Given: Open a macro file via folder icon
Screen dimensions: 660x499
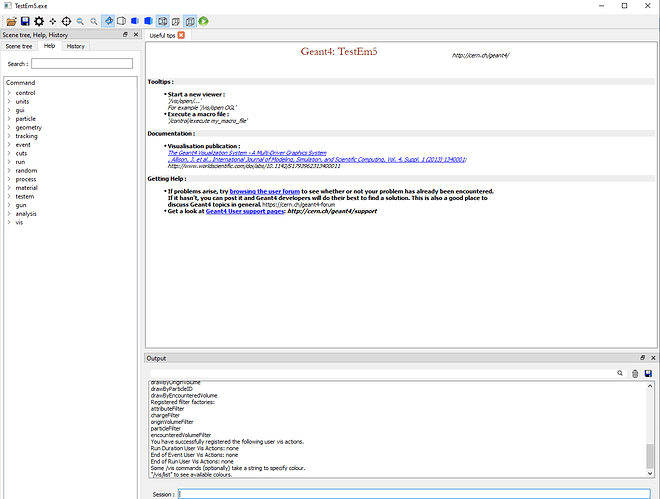Looking at the screenshot, I should (11, 21).
